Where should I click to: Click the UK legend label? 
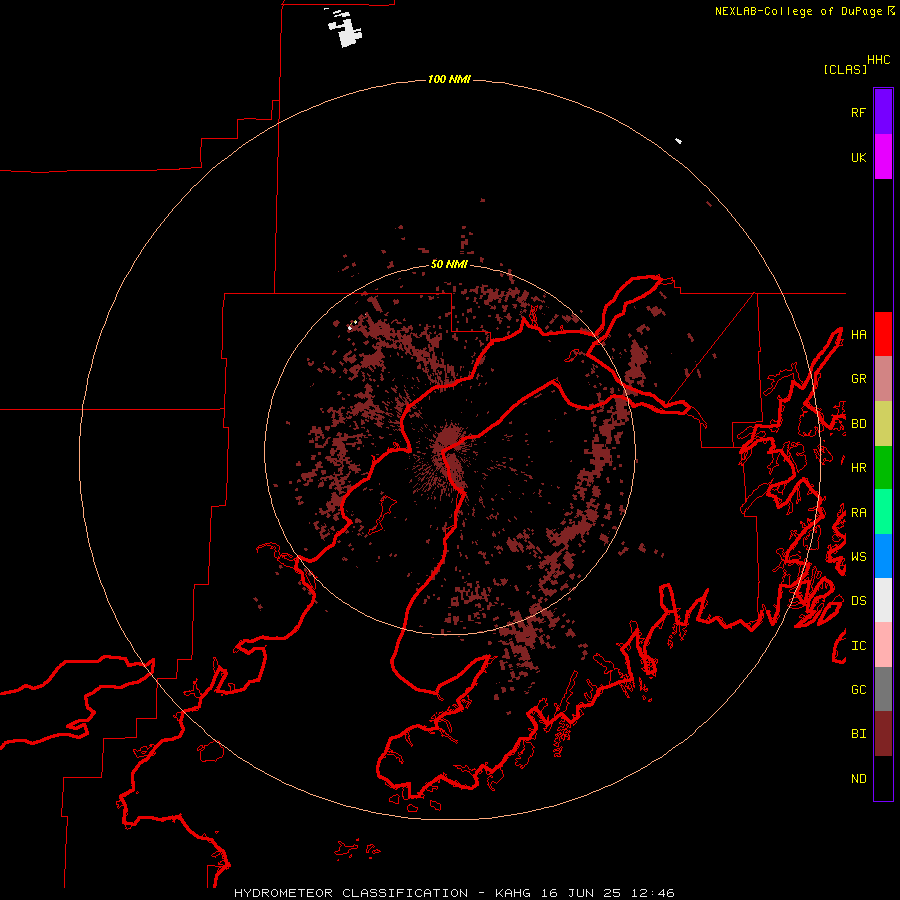tap(858, 157)
